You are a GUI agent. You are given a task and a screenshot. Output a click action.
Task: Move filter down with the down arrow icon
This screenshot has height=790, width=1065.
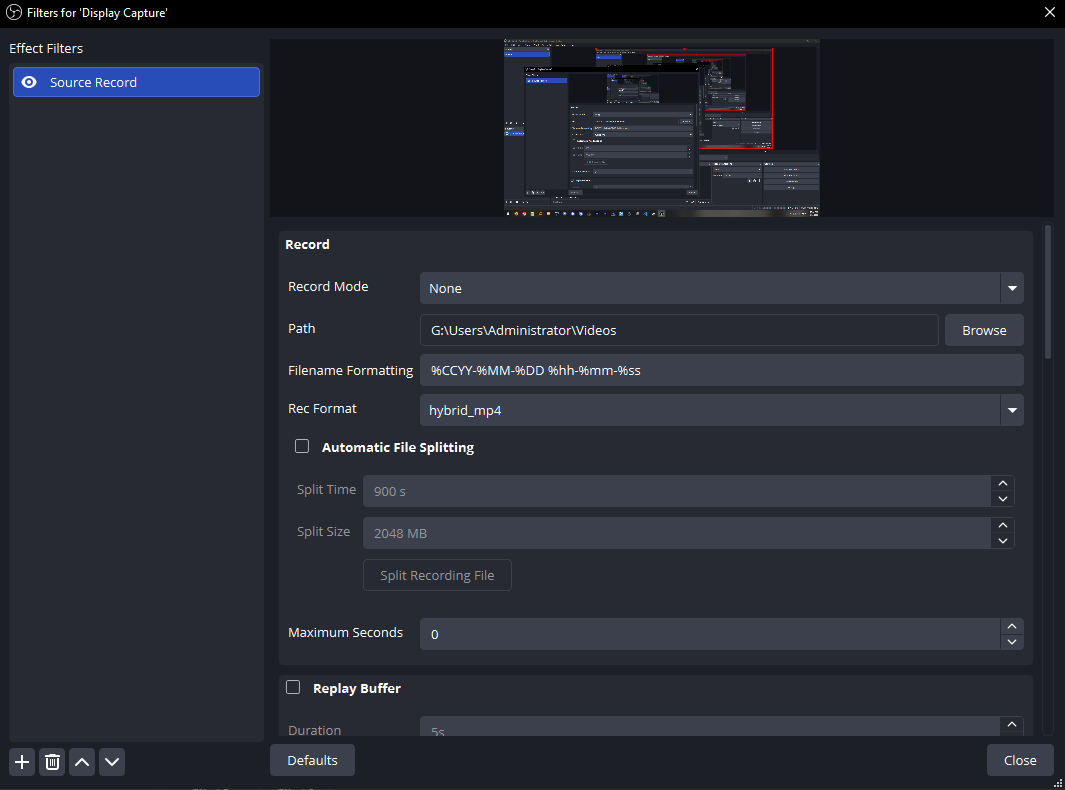[x=112, y=761]
